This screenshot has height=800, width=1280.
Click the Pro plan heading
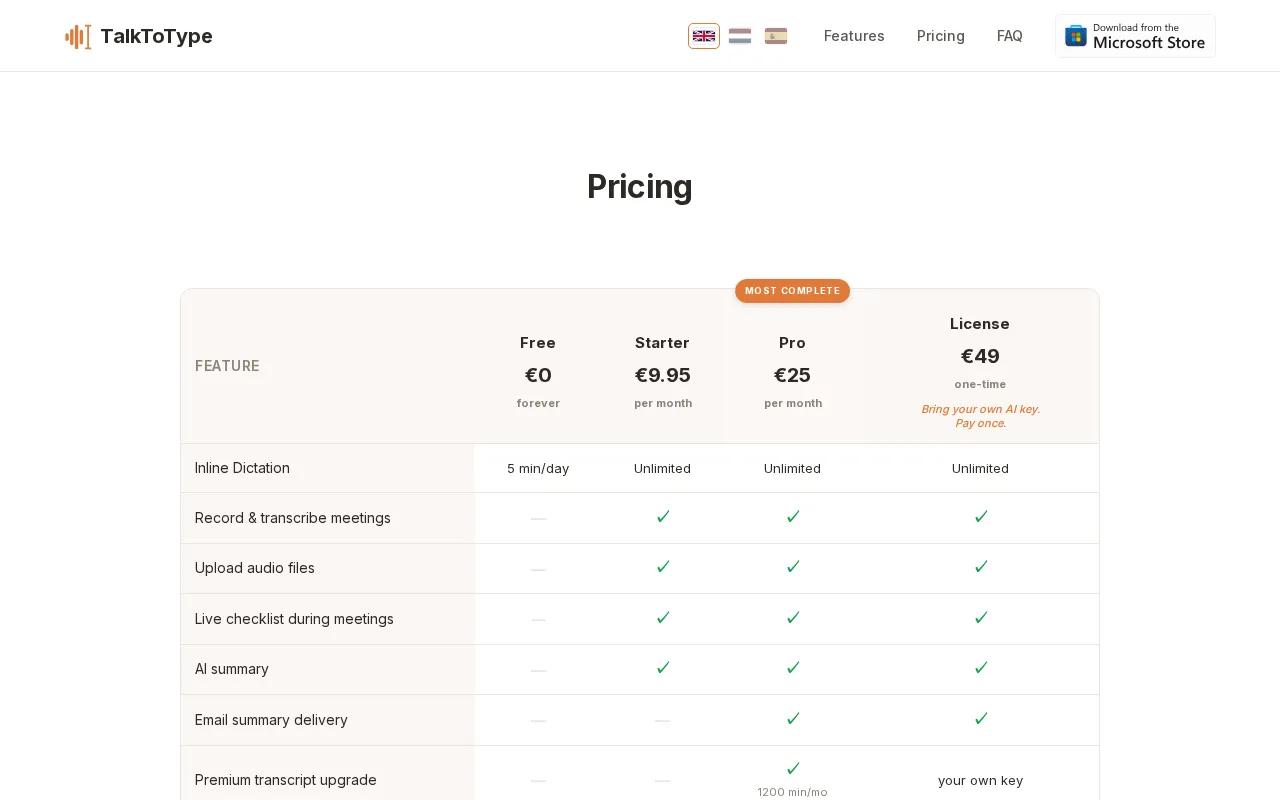[792, 343]
